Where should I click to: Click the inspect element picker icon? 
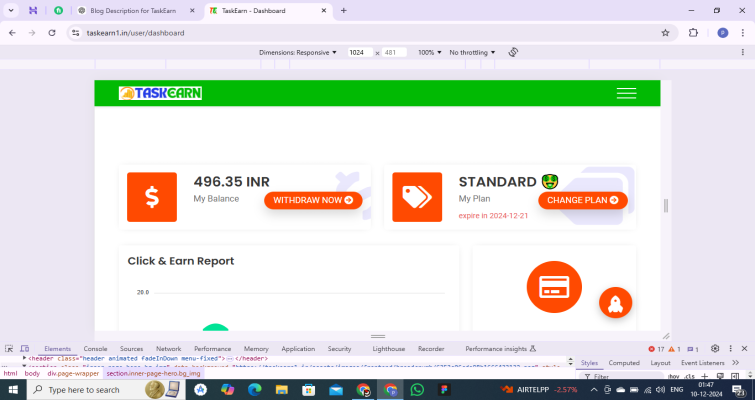[9, 349]
